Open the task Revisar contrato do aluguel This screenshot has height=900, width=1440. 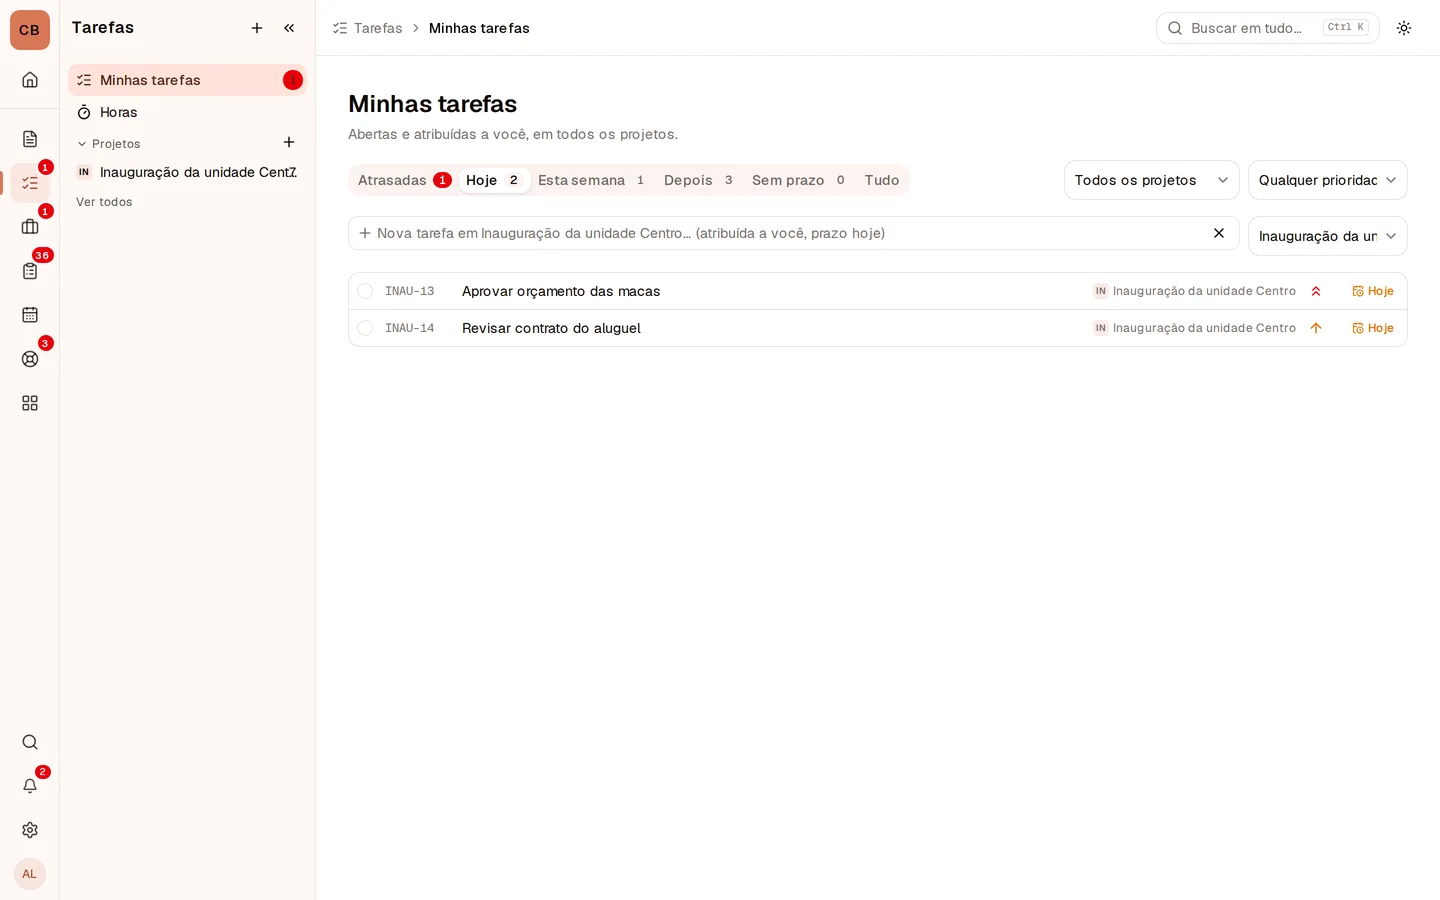point(551,328)
